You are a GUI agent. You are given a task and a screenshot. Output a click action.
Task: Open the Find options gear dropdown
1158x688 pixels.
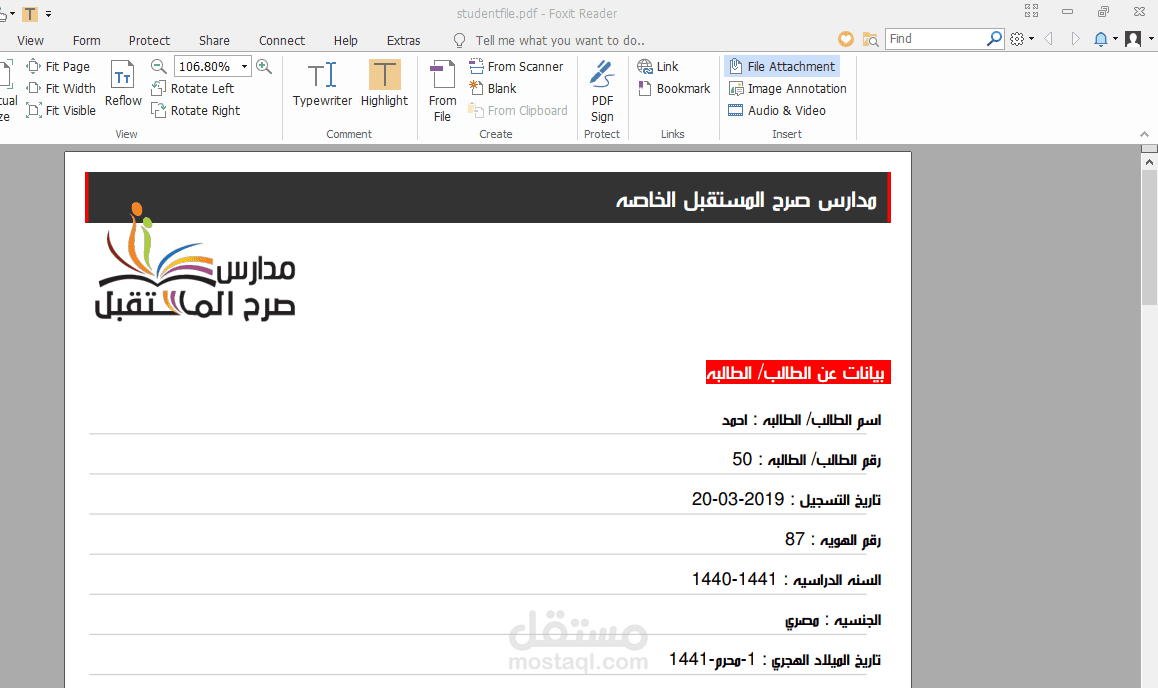tap(1021, 38)
